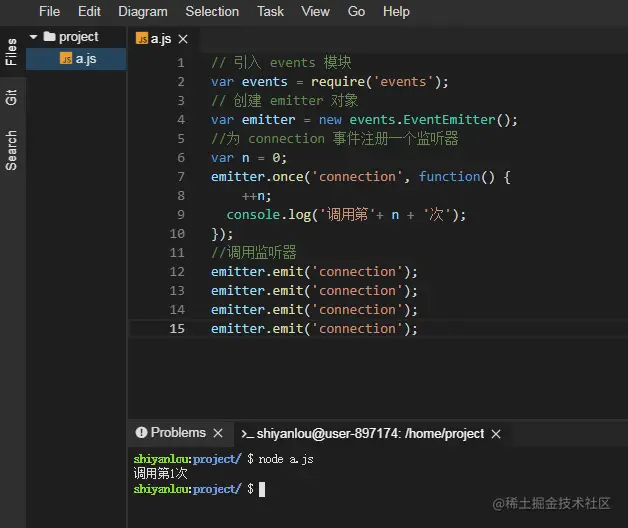The image size is (628, 528).
Task: Click the emit call on line 15
Action: pyautogui.click(x=314, y=329)
